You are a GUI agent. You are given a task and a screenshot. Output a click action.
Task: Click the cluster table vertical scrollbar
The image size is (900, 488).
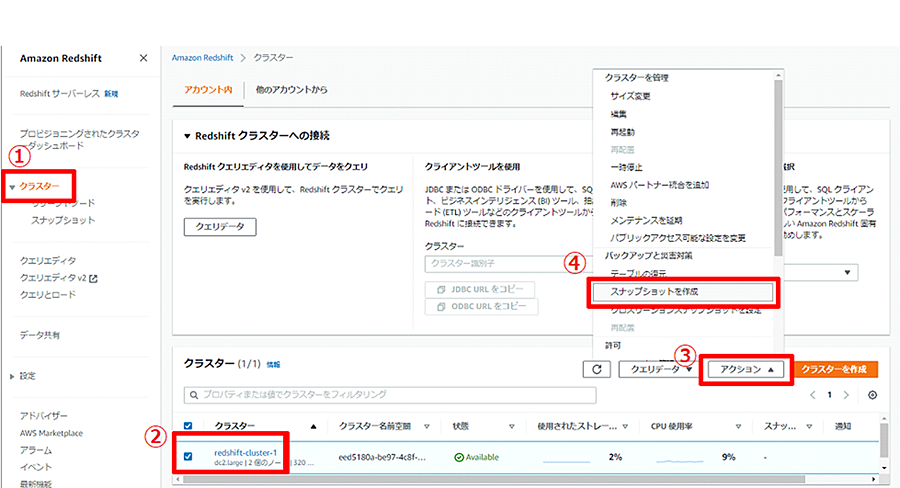tap(884, 441)
